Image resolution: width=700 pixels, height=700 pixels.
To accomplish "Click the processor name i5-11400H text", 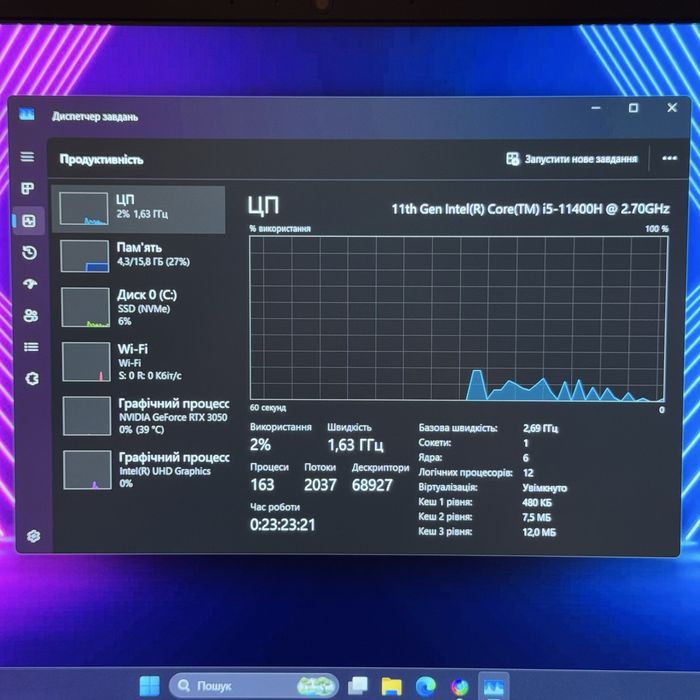I will pyautogui.click(x=530, y=209).
